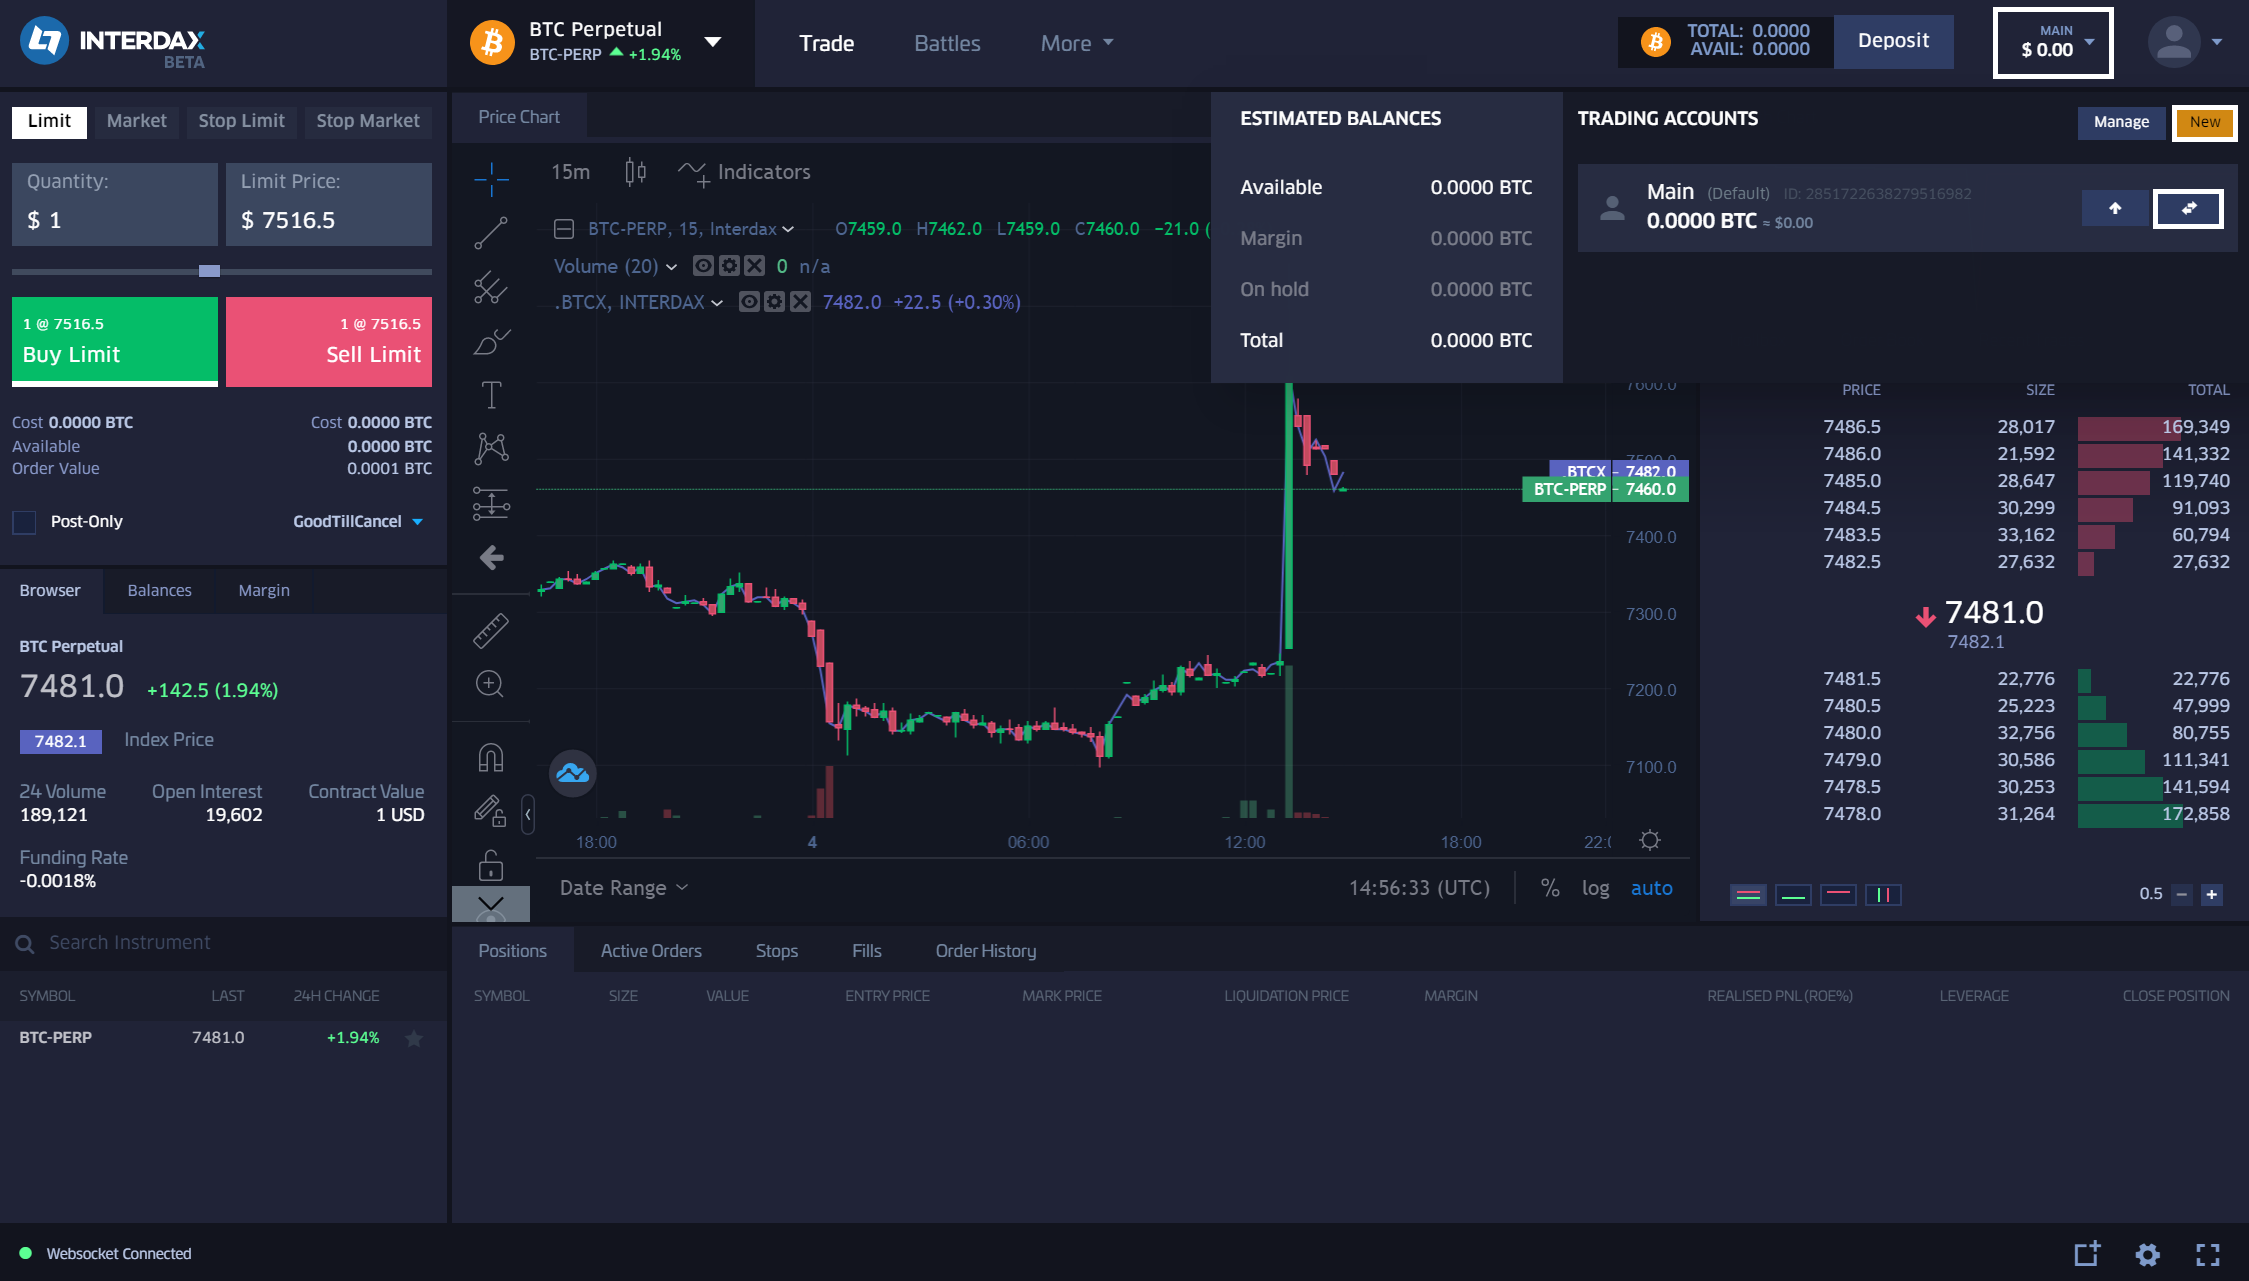The image size is (2249, 1281).
Task: Select the crosshair cursor tool
Action: click(x=491, y=178)
